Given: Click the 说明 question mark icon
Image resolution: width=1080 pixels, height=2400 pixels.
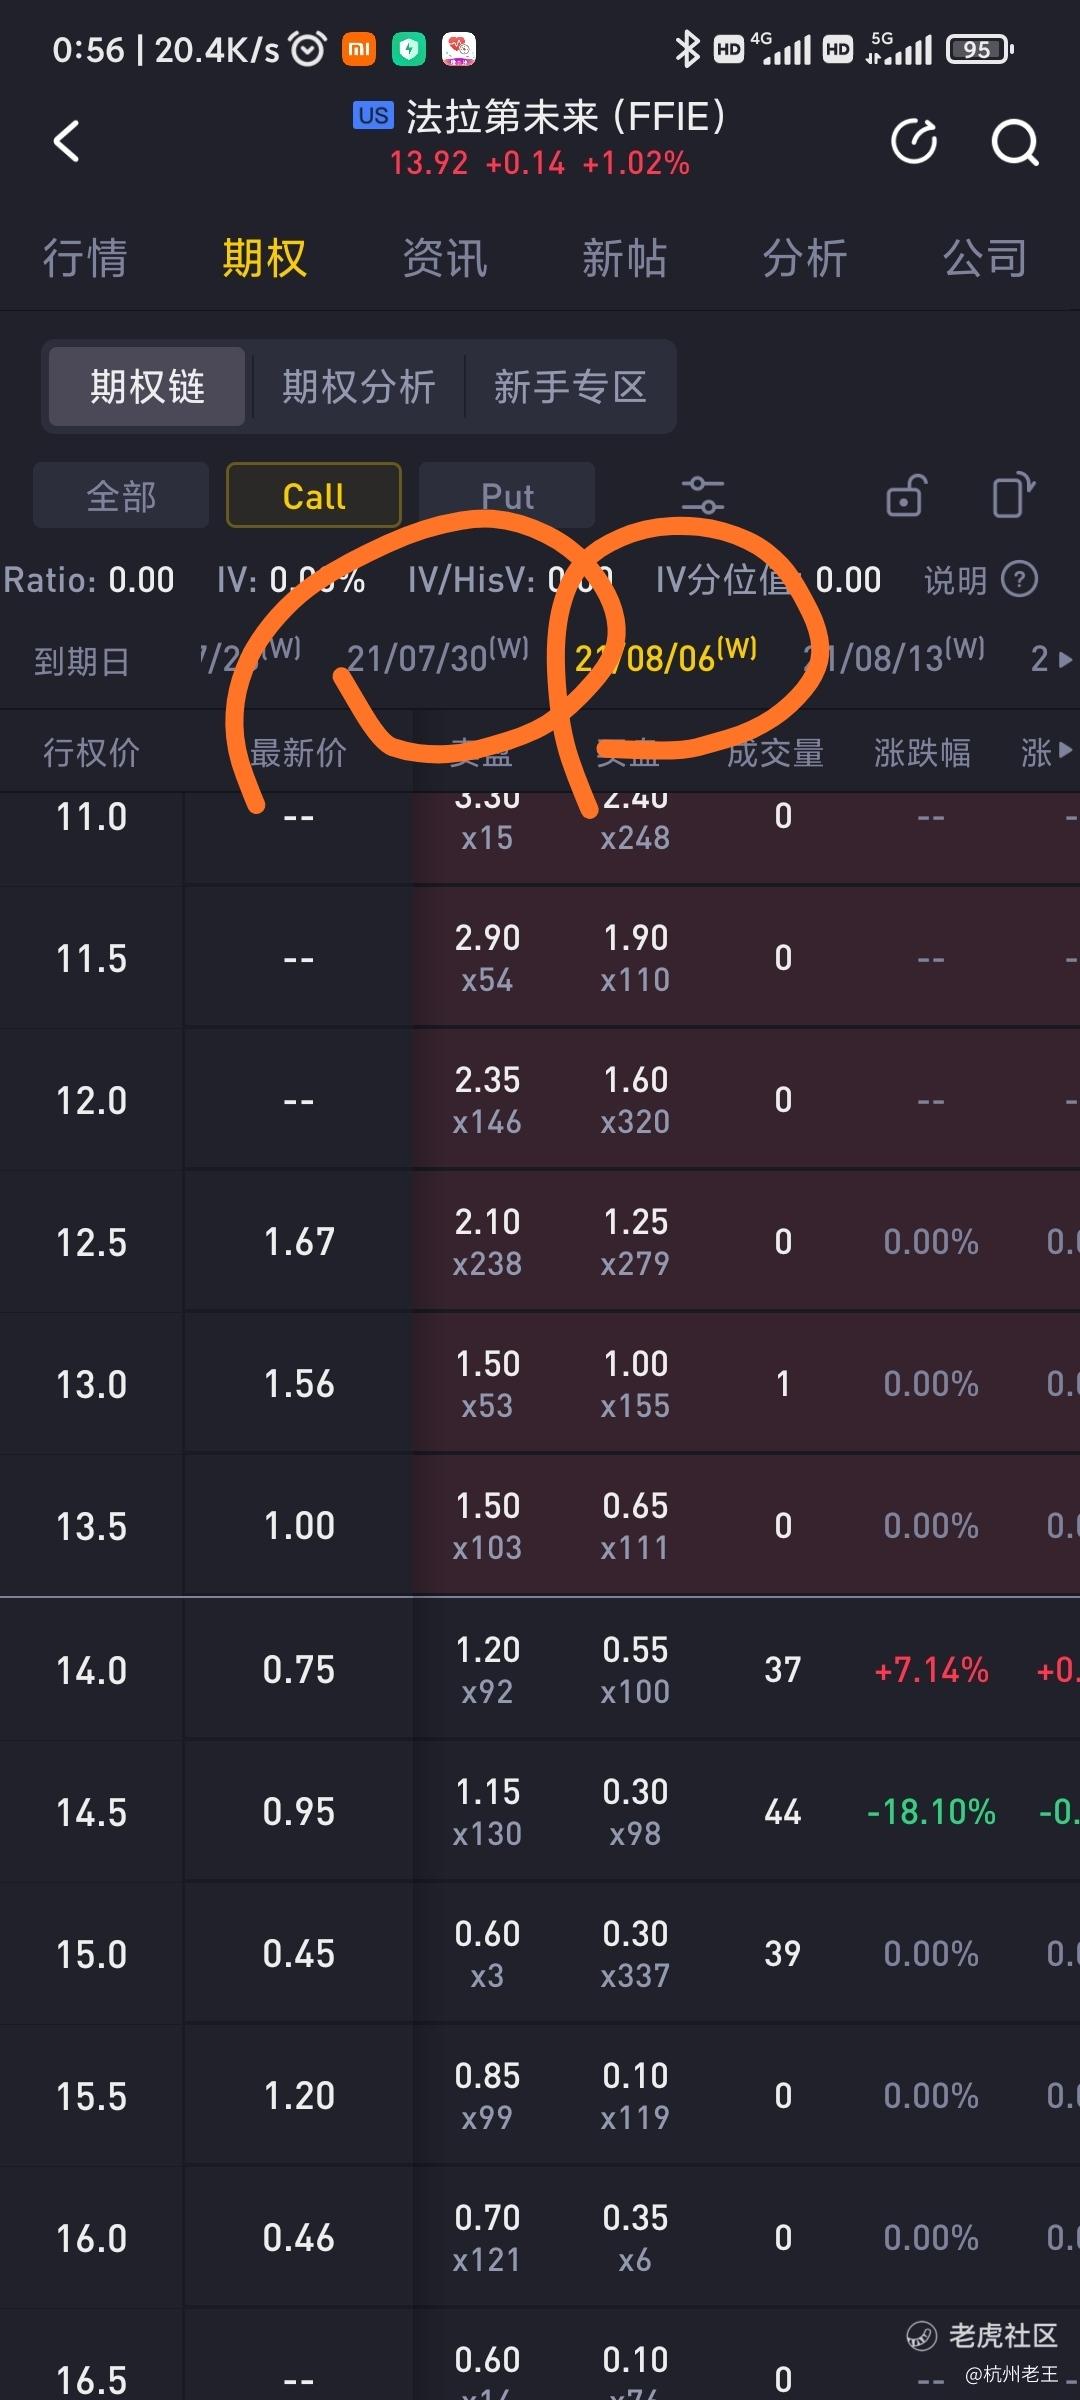Looking at the screenshot, I should [x=1019, y=579].
